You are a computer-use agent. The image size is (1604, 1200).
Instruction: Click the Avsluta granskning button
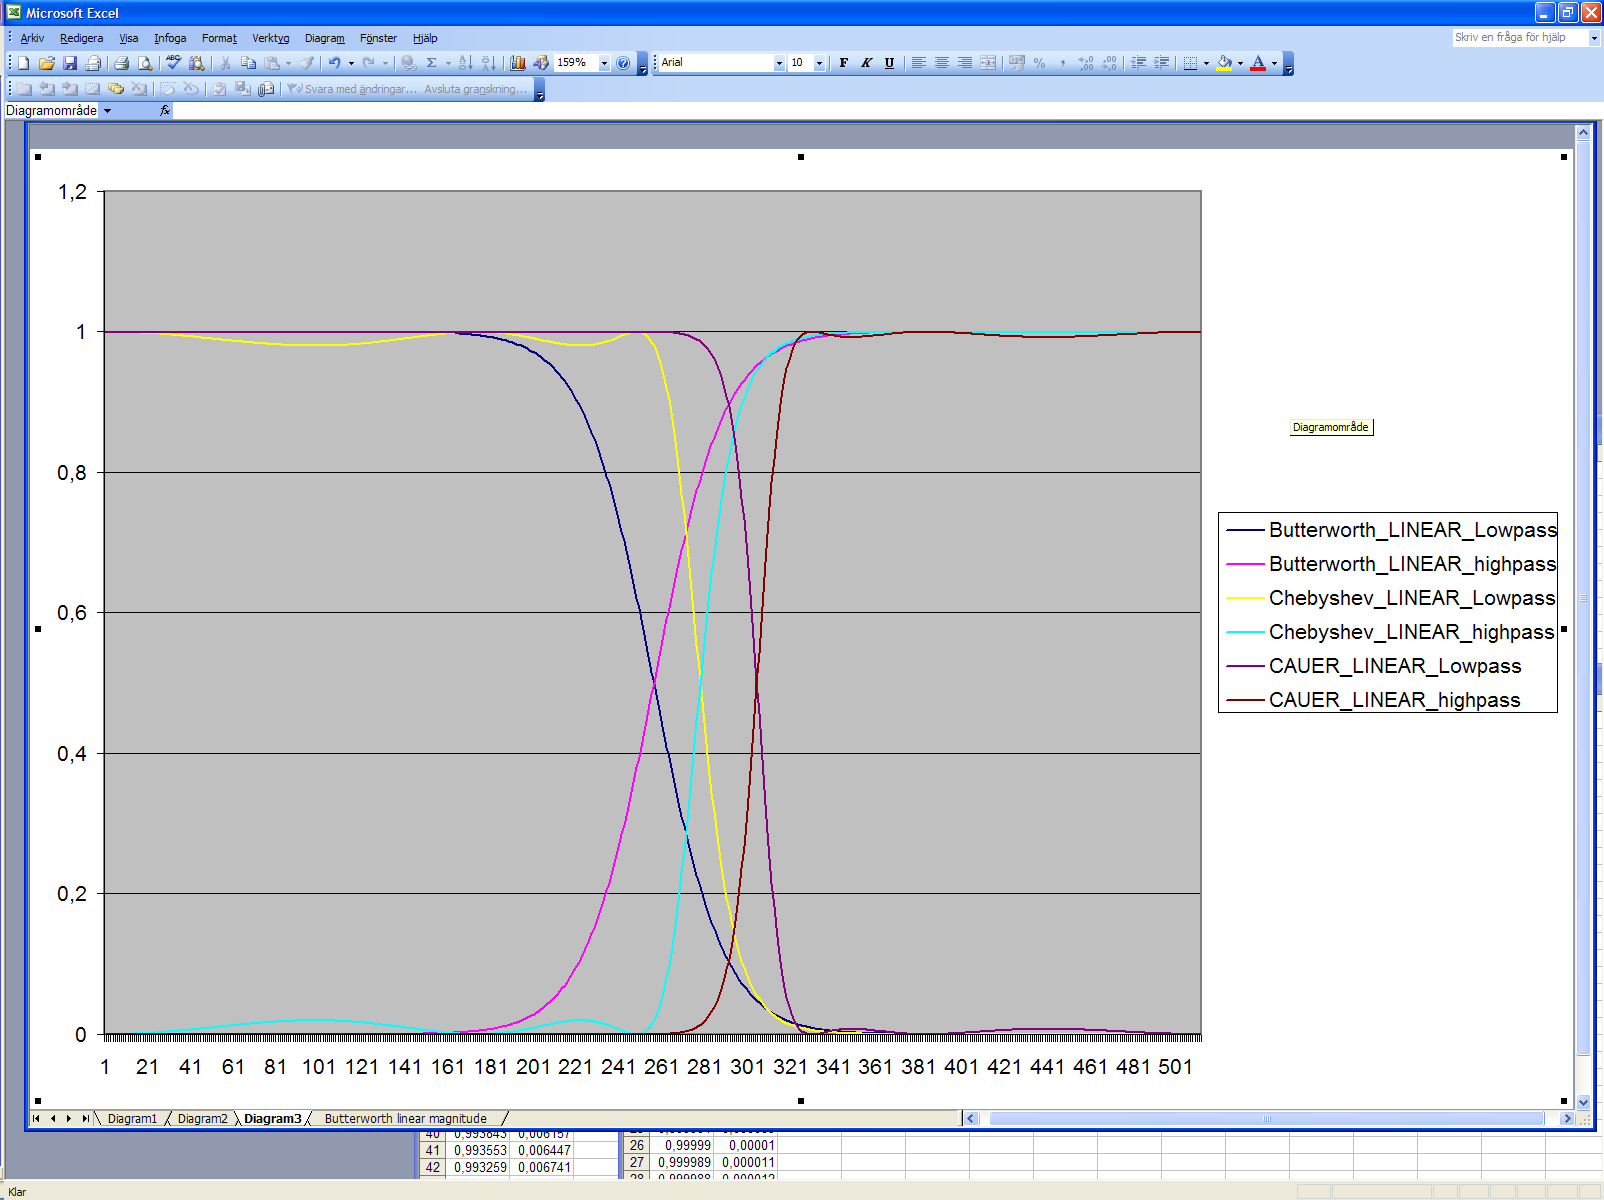pos(475,89)
